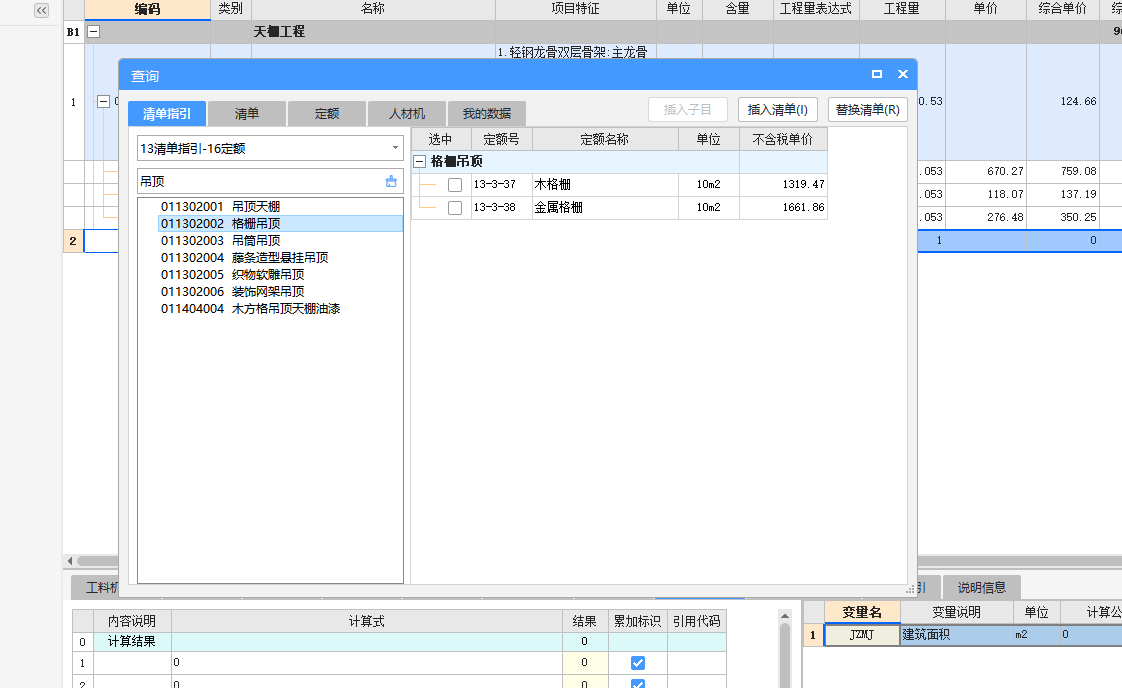This screenshot has height=688, width=1122.
Task: Click the calculation panel scrollbar up arrow
Action: click(784, 616)
